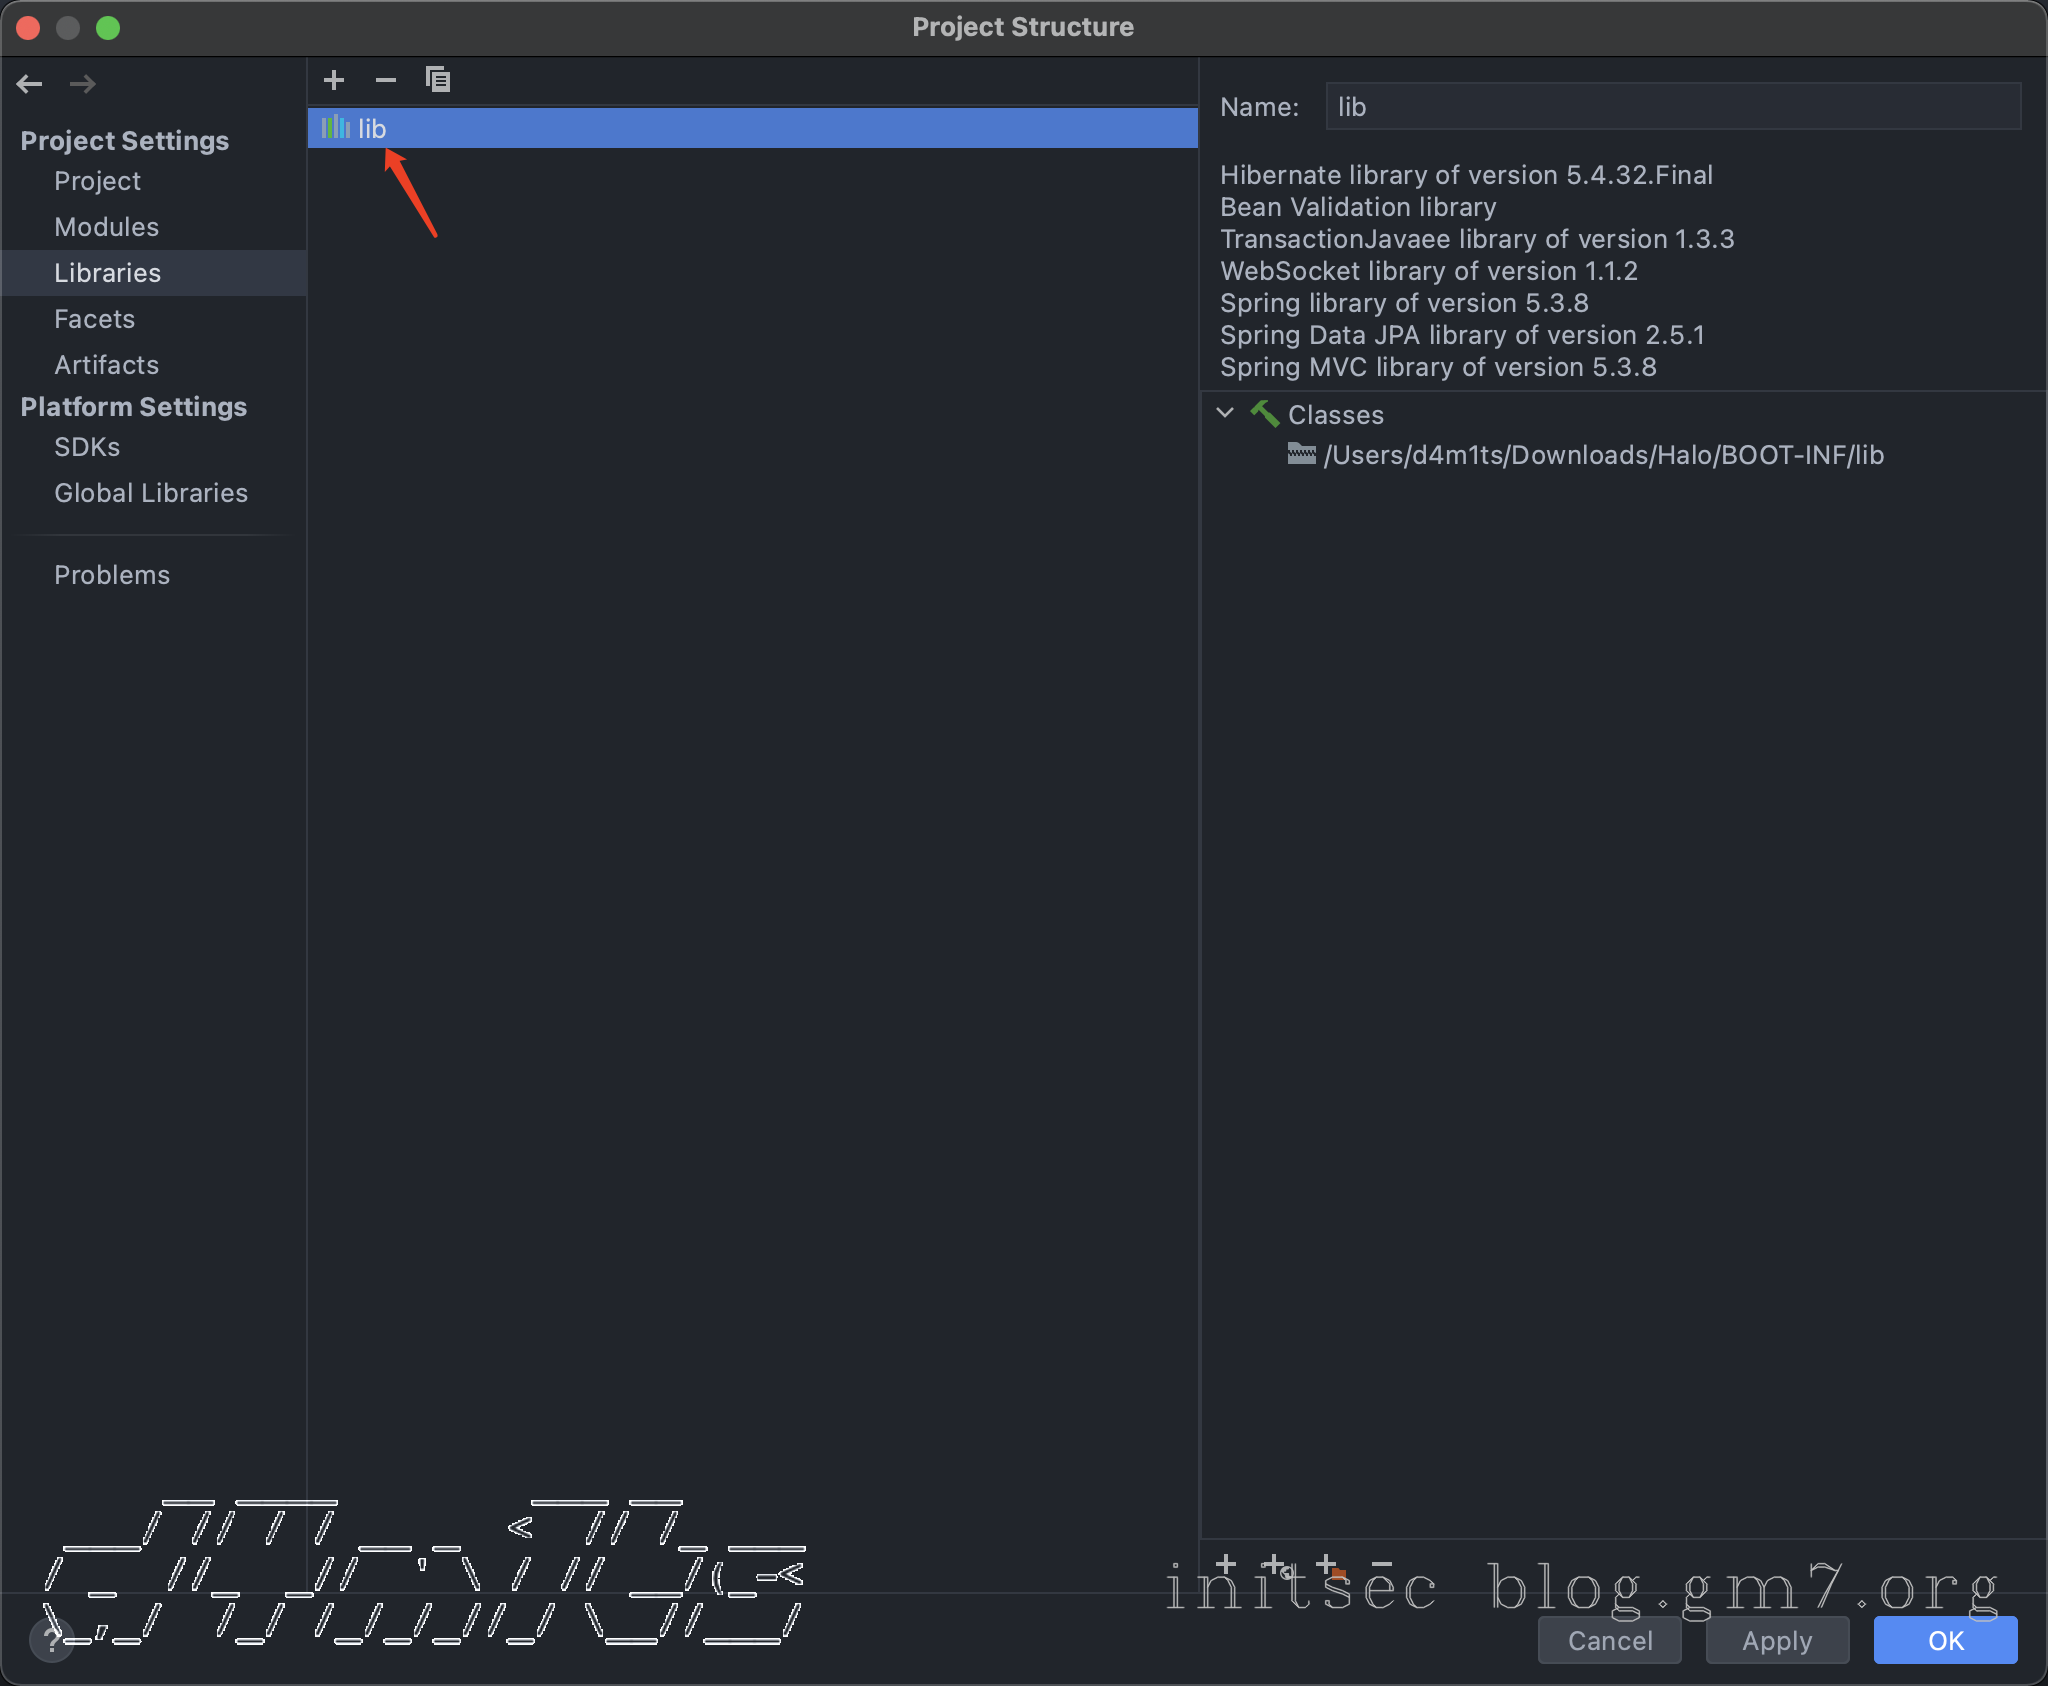
Task: Click remove root minus icon at bottom
Action: 1382,1564
